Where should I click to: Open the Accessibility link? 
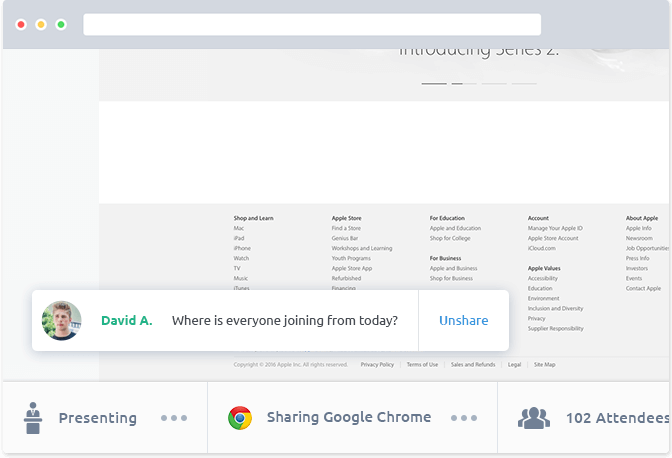click(x=543, y=278)
